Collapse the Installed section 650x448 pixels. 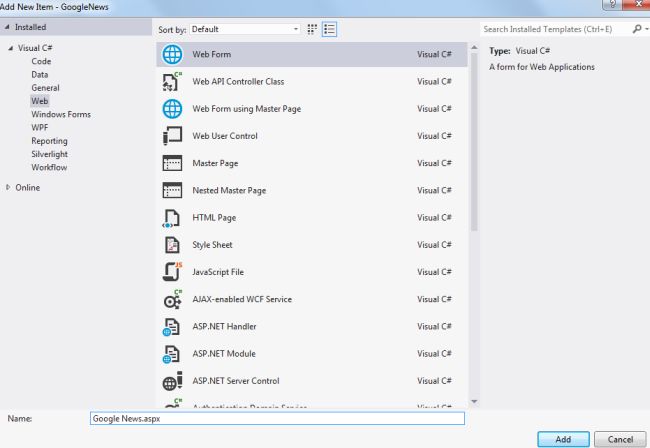coord(7,27)
